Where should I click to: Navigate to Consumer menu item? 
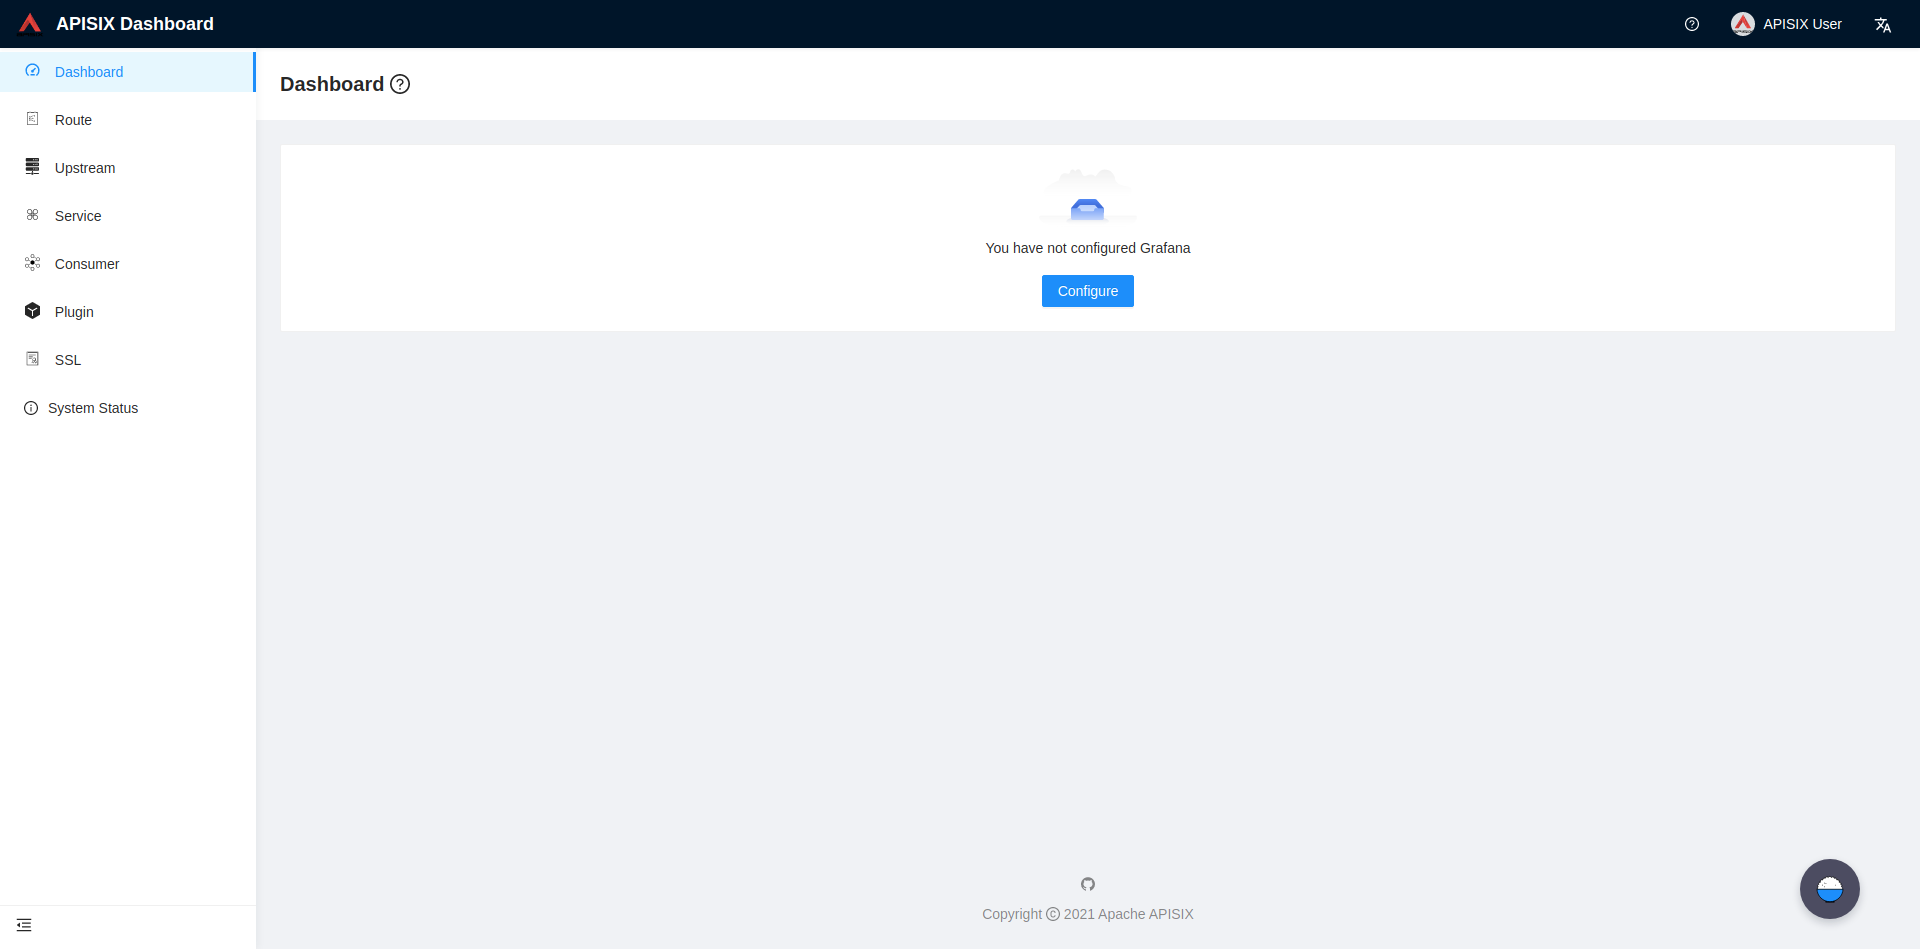coord(128,264)
